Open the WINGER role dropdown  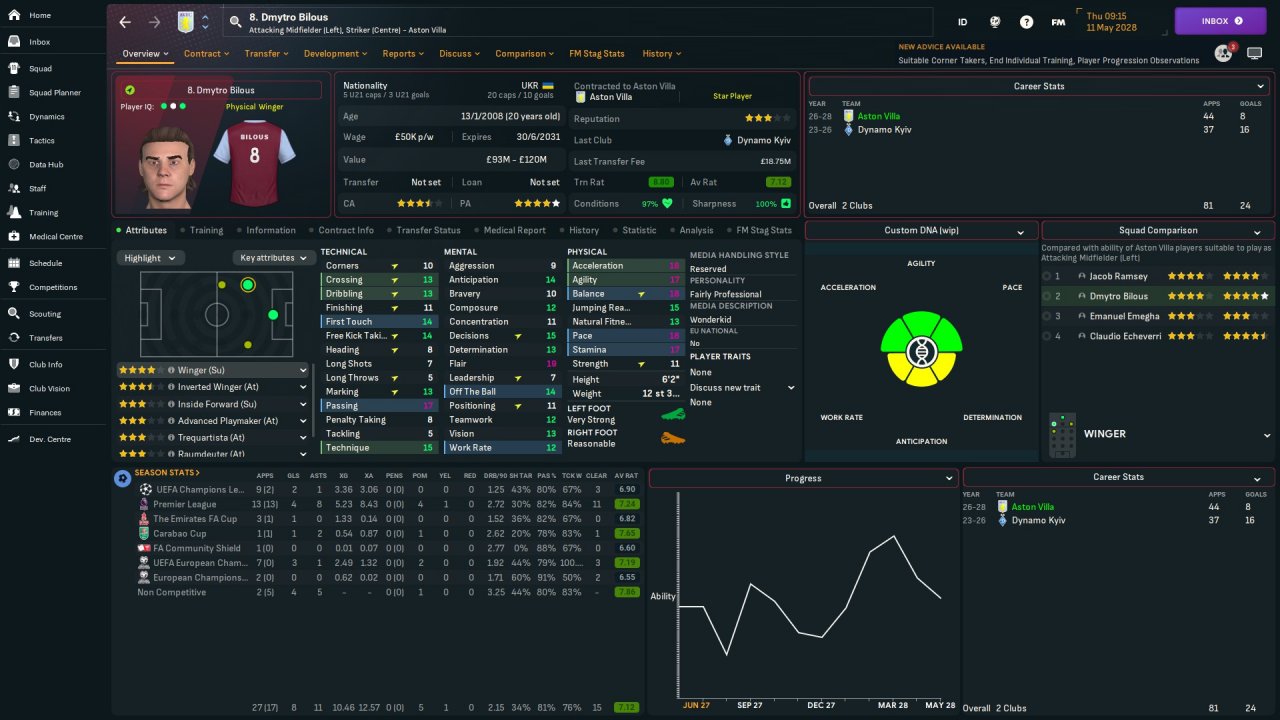pos(1267,435)
